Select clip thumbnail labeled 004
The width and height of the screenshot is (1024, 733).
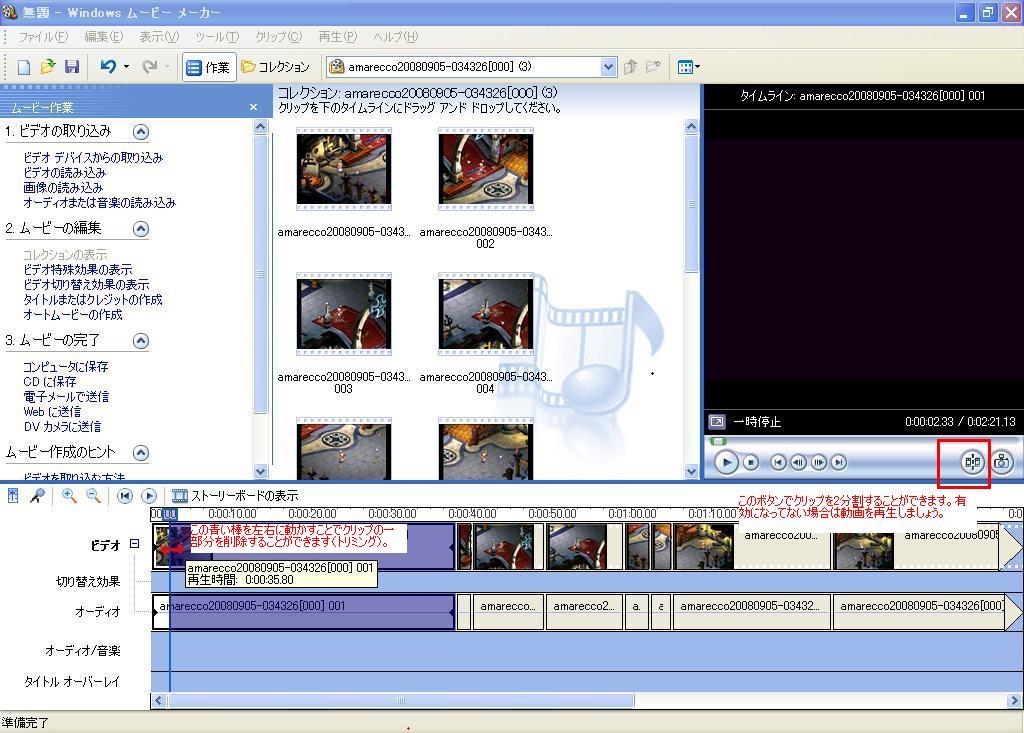coord(485,314)
